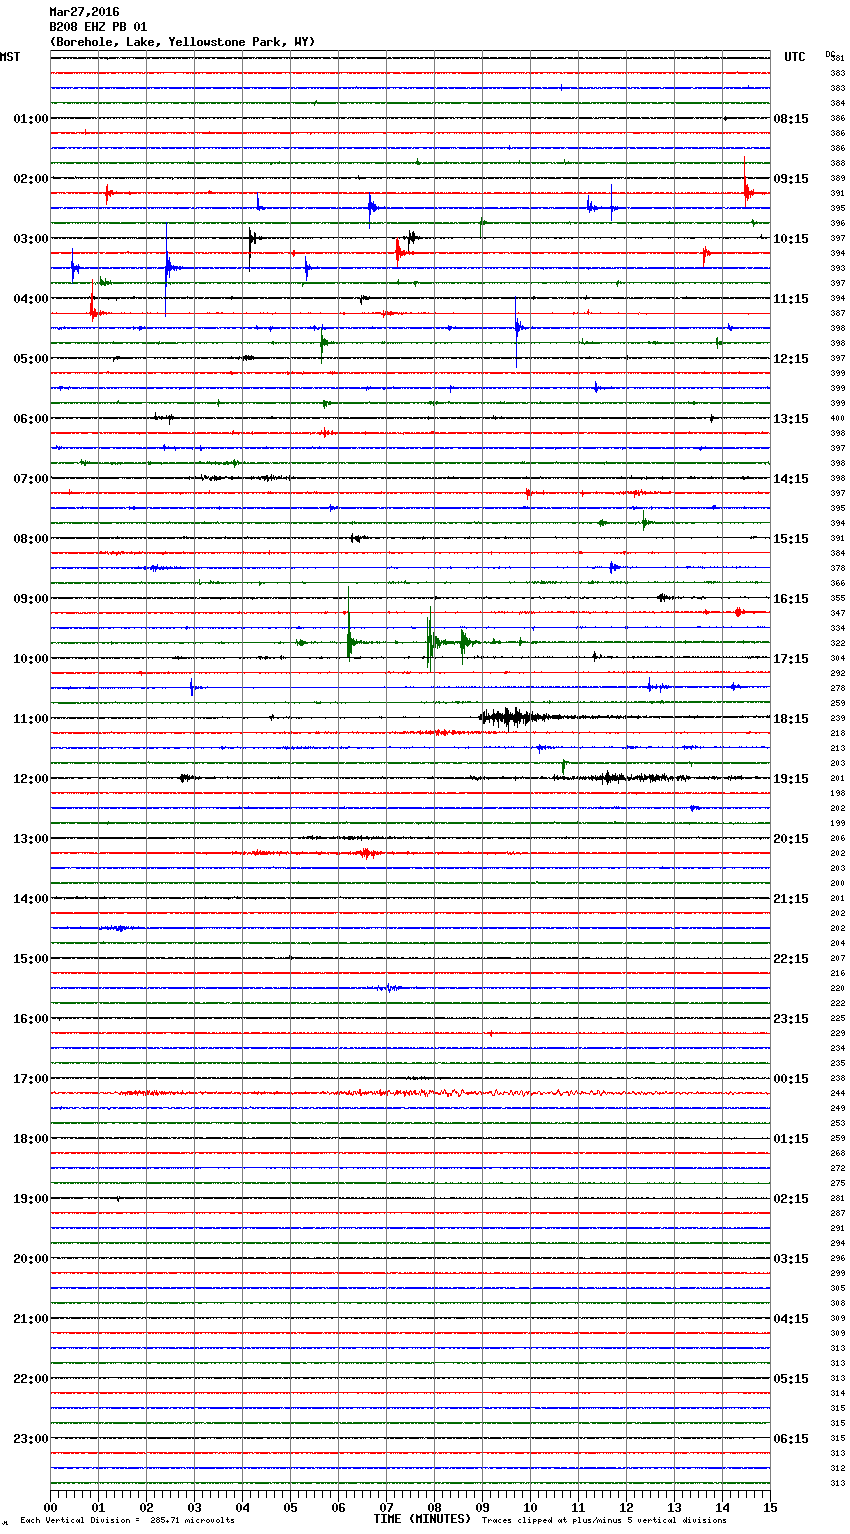This screenshot has width=850, height=1534.
Task: Select the 19:00 MST time label
Action: (30, 1199)
